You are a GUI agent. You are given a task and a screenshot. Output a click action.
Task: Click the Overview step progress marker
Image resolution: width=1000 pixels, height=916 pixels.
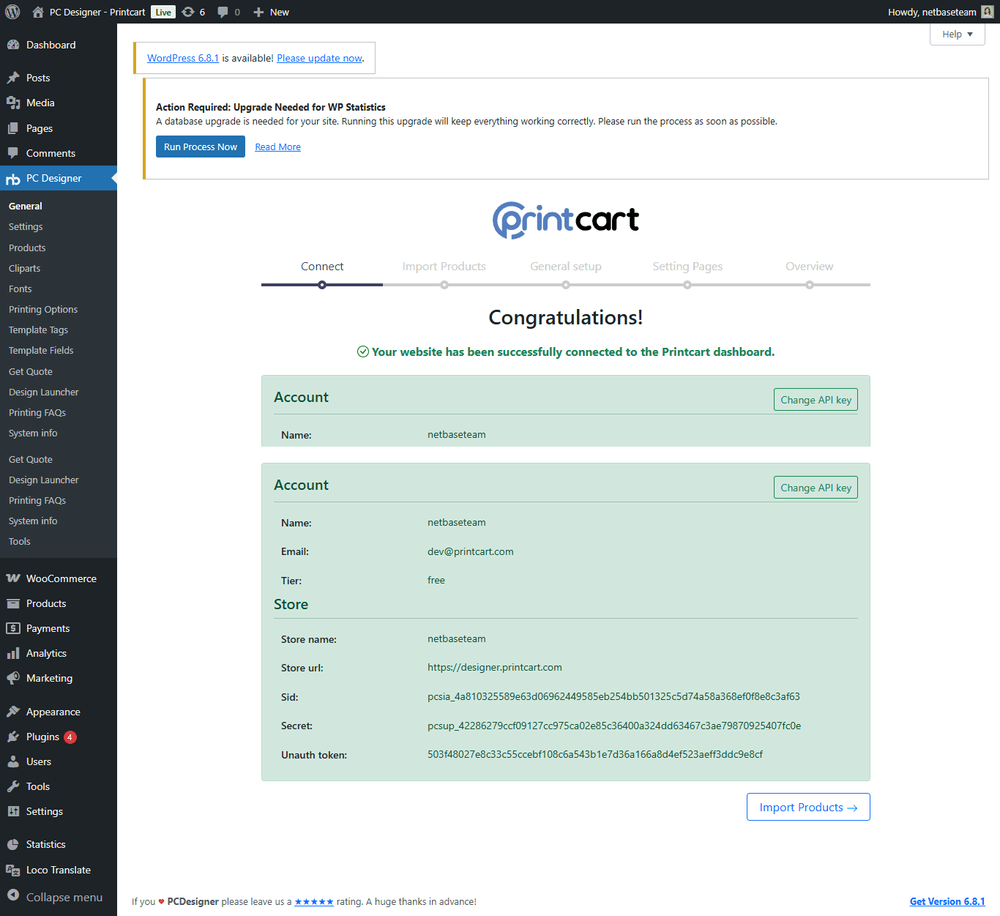(x=809, y=285)
